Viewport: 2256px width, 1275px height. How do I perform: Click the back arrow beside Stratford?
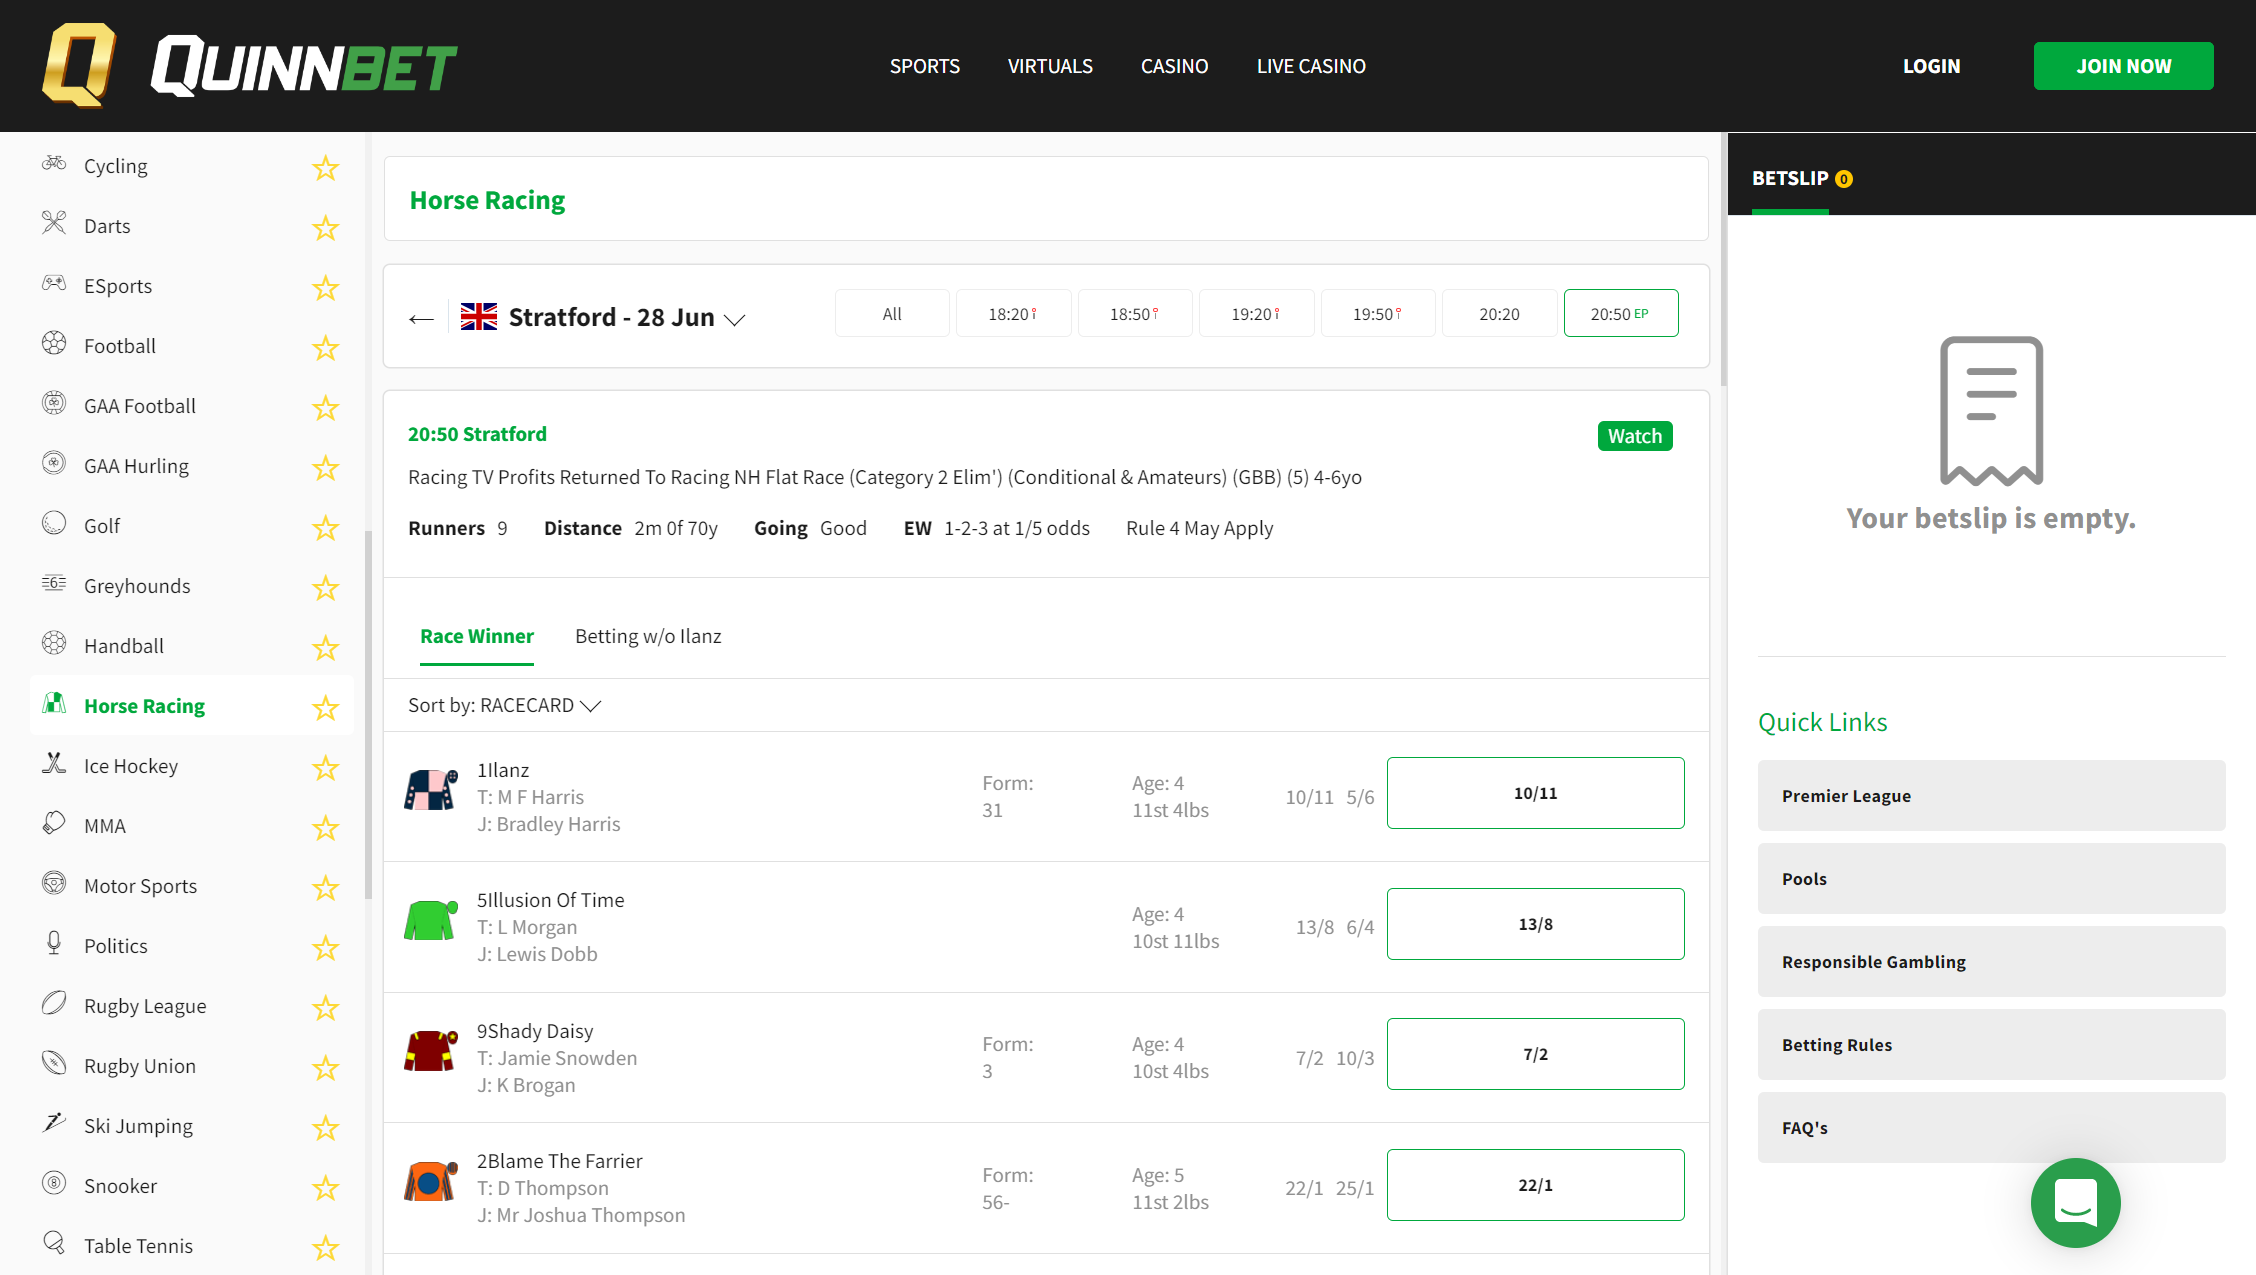click(421, 318)
